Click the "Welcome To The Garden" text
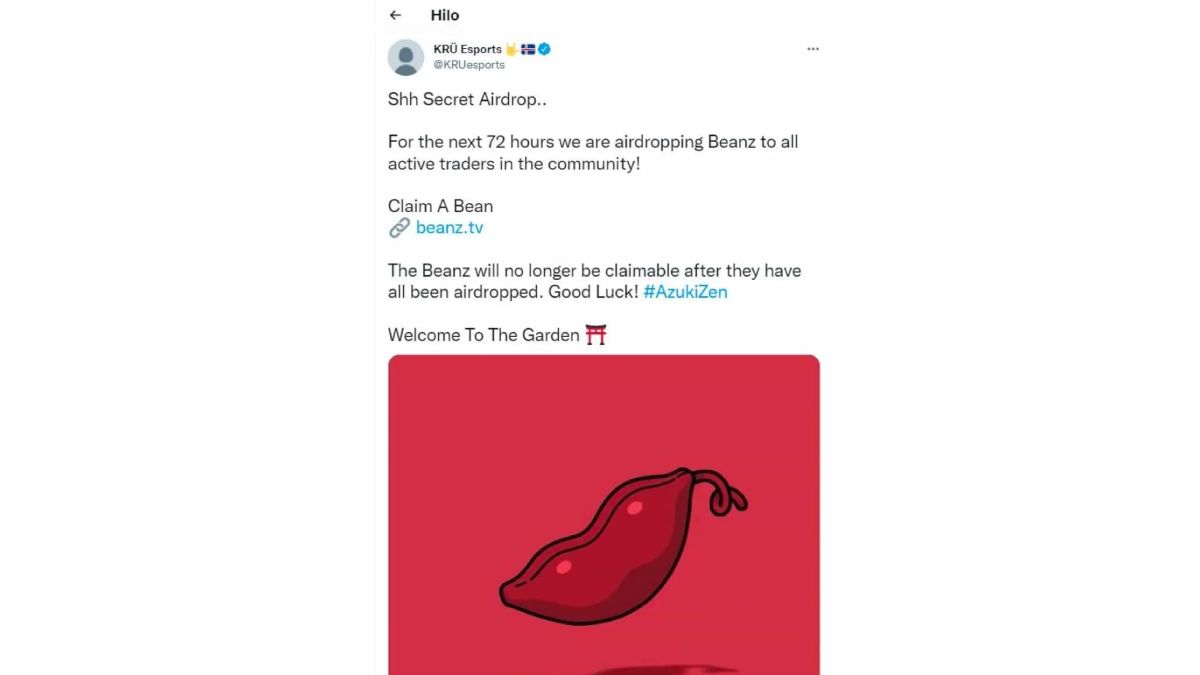The width and height of the screenshot is (1200, 675). (x=483, y=335)
